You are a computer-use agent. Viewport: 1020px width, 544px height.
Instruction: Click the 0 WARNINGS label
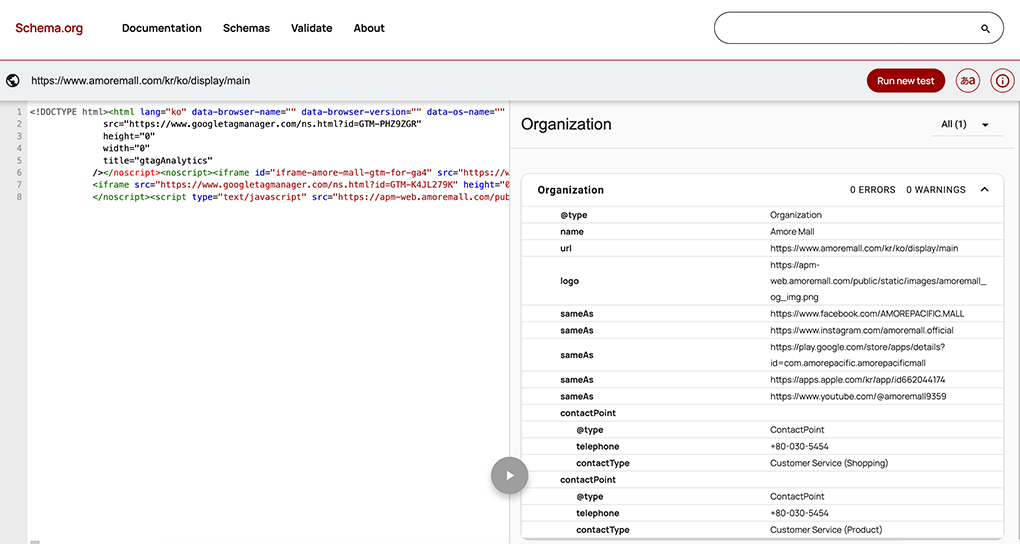[x=935, y=190]
